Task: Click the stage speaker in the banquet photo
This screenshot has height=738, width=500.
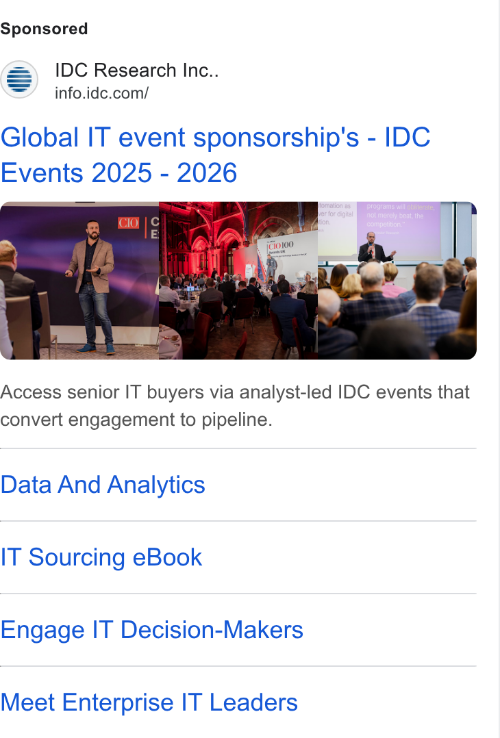Action: pyautogui.click(x=272, y=266)
